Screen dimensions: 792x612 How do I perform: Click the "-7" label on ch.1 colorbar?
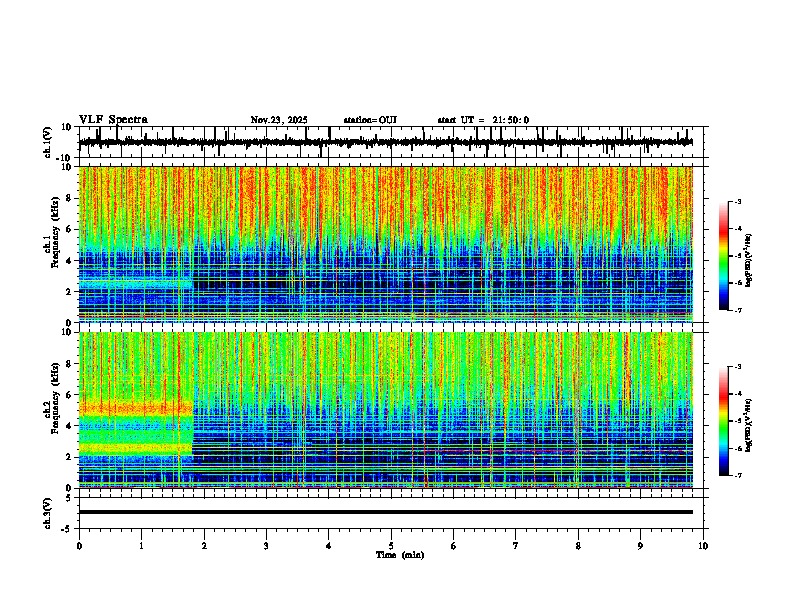738,310
